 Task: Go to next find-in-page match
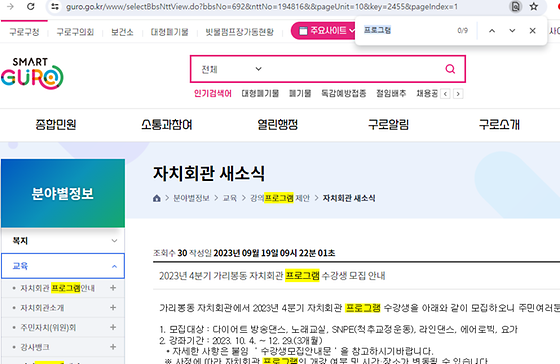coord(512,31)
